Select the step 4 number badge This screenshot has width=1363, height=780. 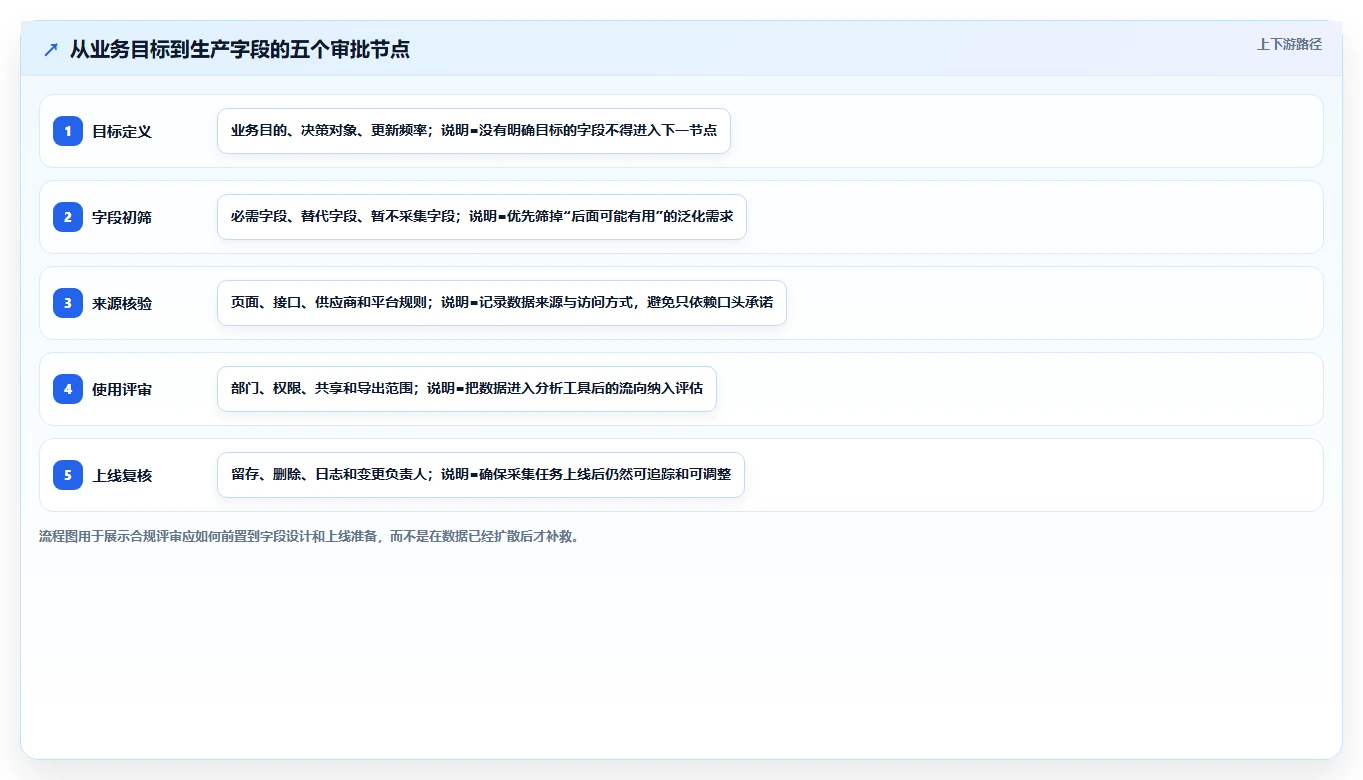click(68, 389)
